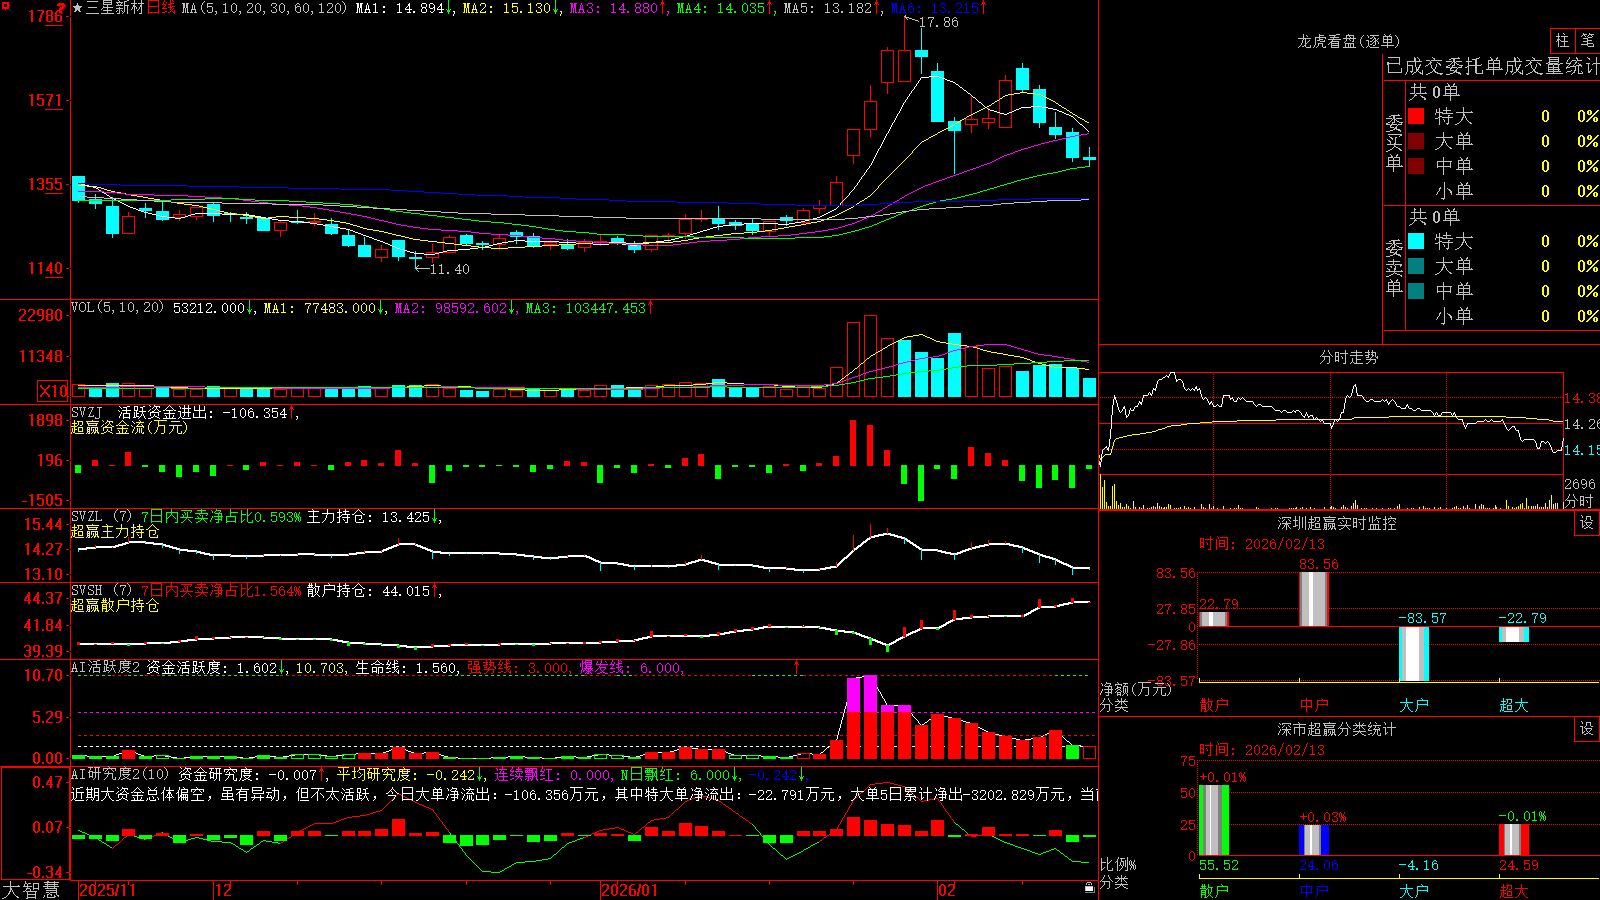Click the 委卖单 section label
Image resolution: width=1600 pixels, height=900 pixels.
tap(1394, 267)
